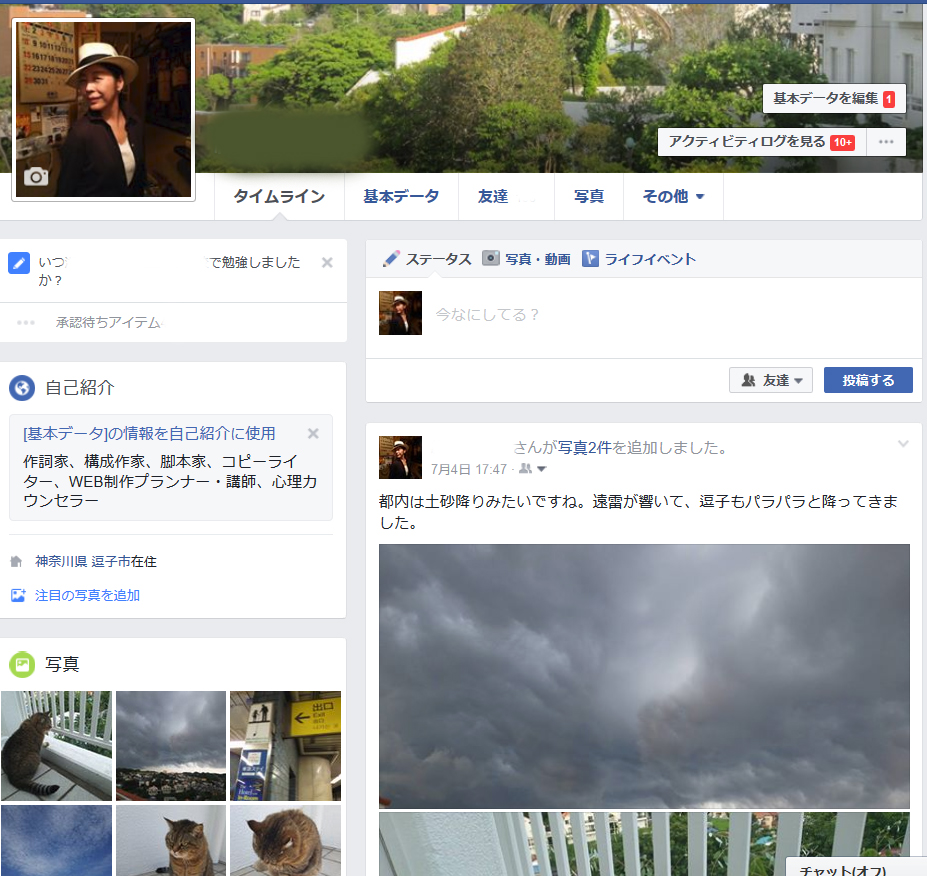The height and width of the screenshot is (876, 927).
Task: Open the blue sky photo thumbnail
Action: pos(56,841)
